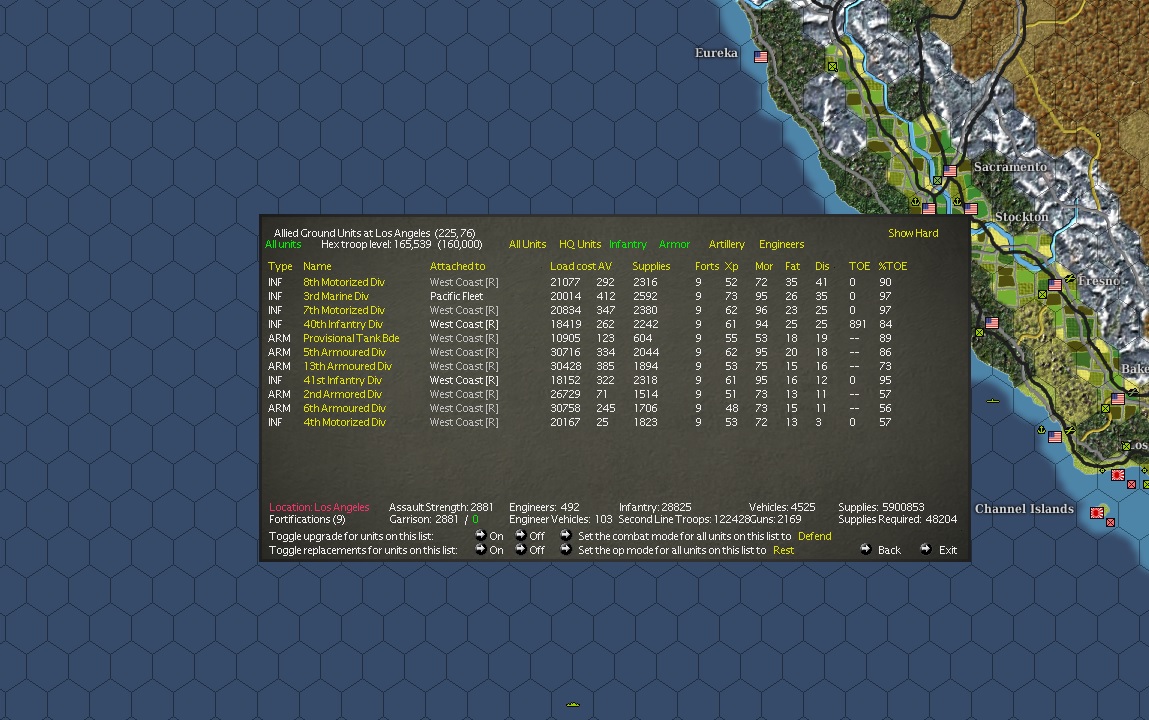Image resolution: width=1149 pixels, height=720 pixels.
Task: Click the US flag icon at Eureka
Action: coord(761,56)
